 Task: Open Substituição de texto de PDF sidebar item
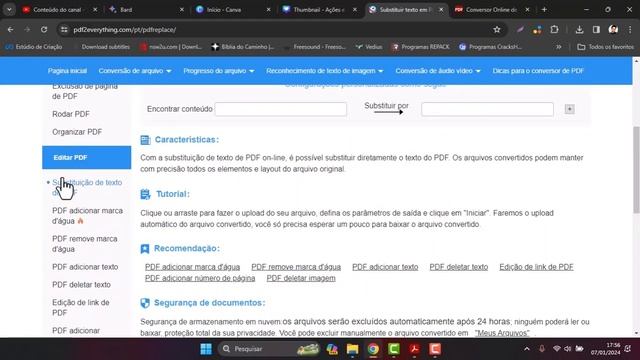tap(87, 187)
